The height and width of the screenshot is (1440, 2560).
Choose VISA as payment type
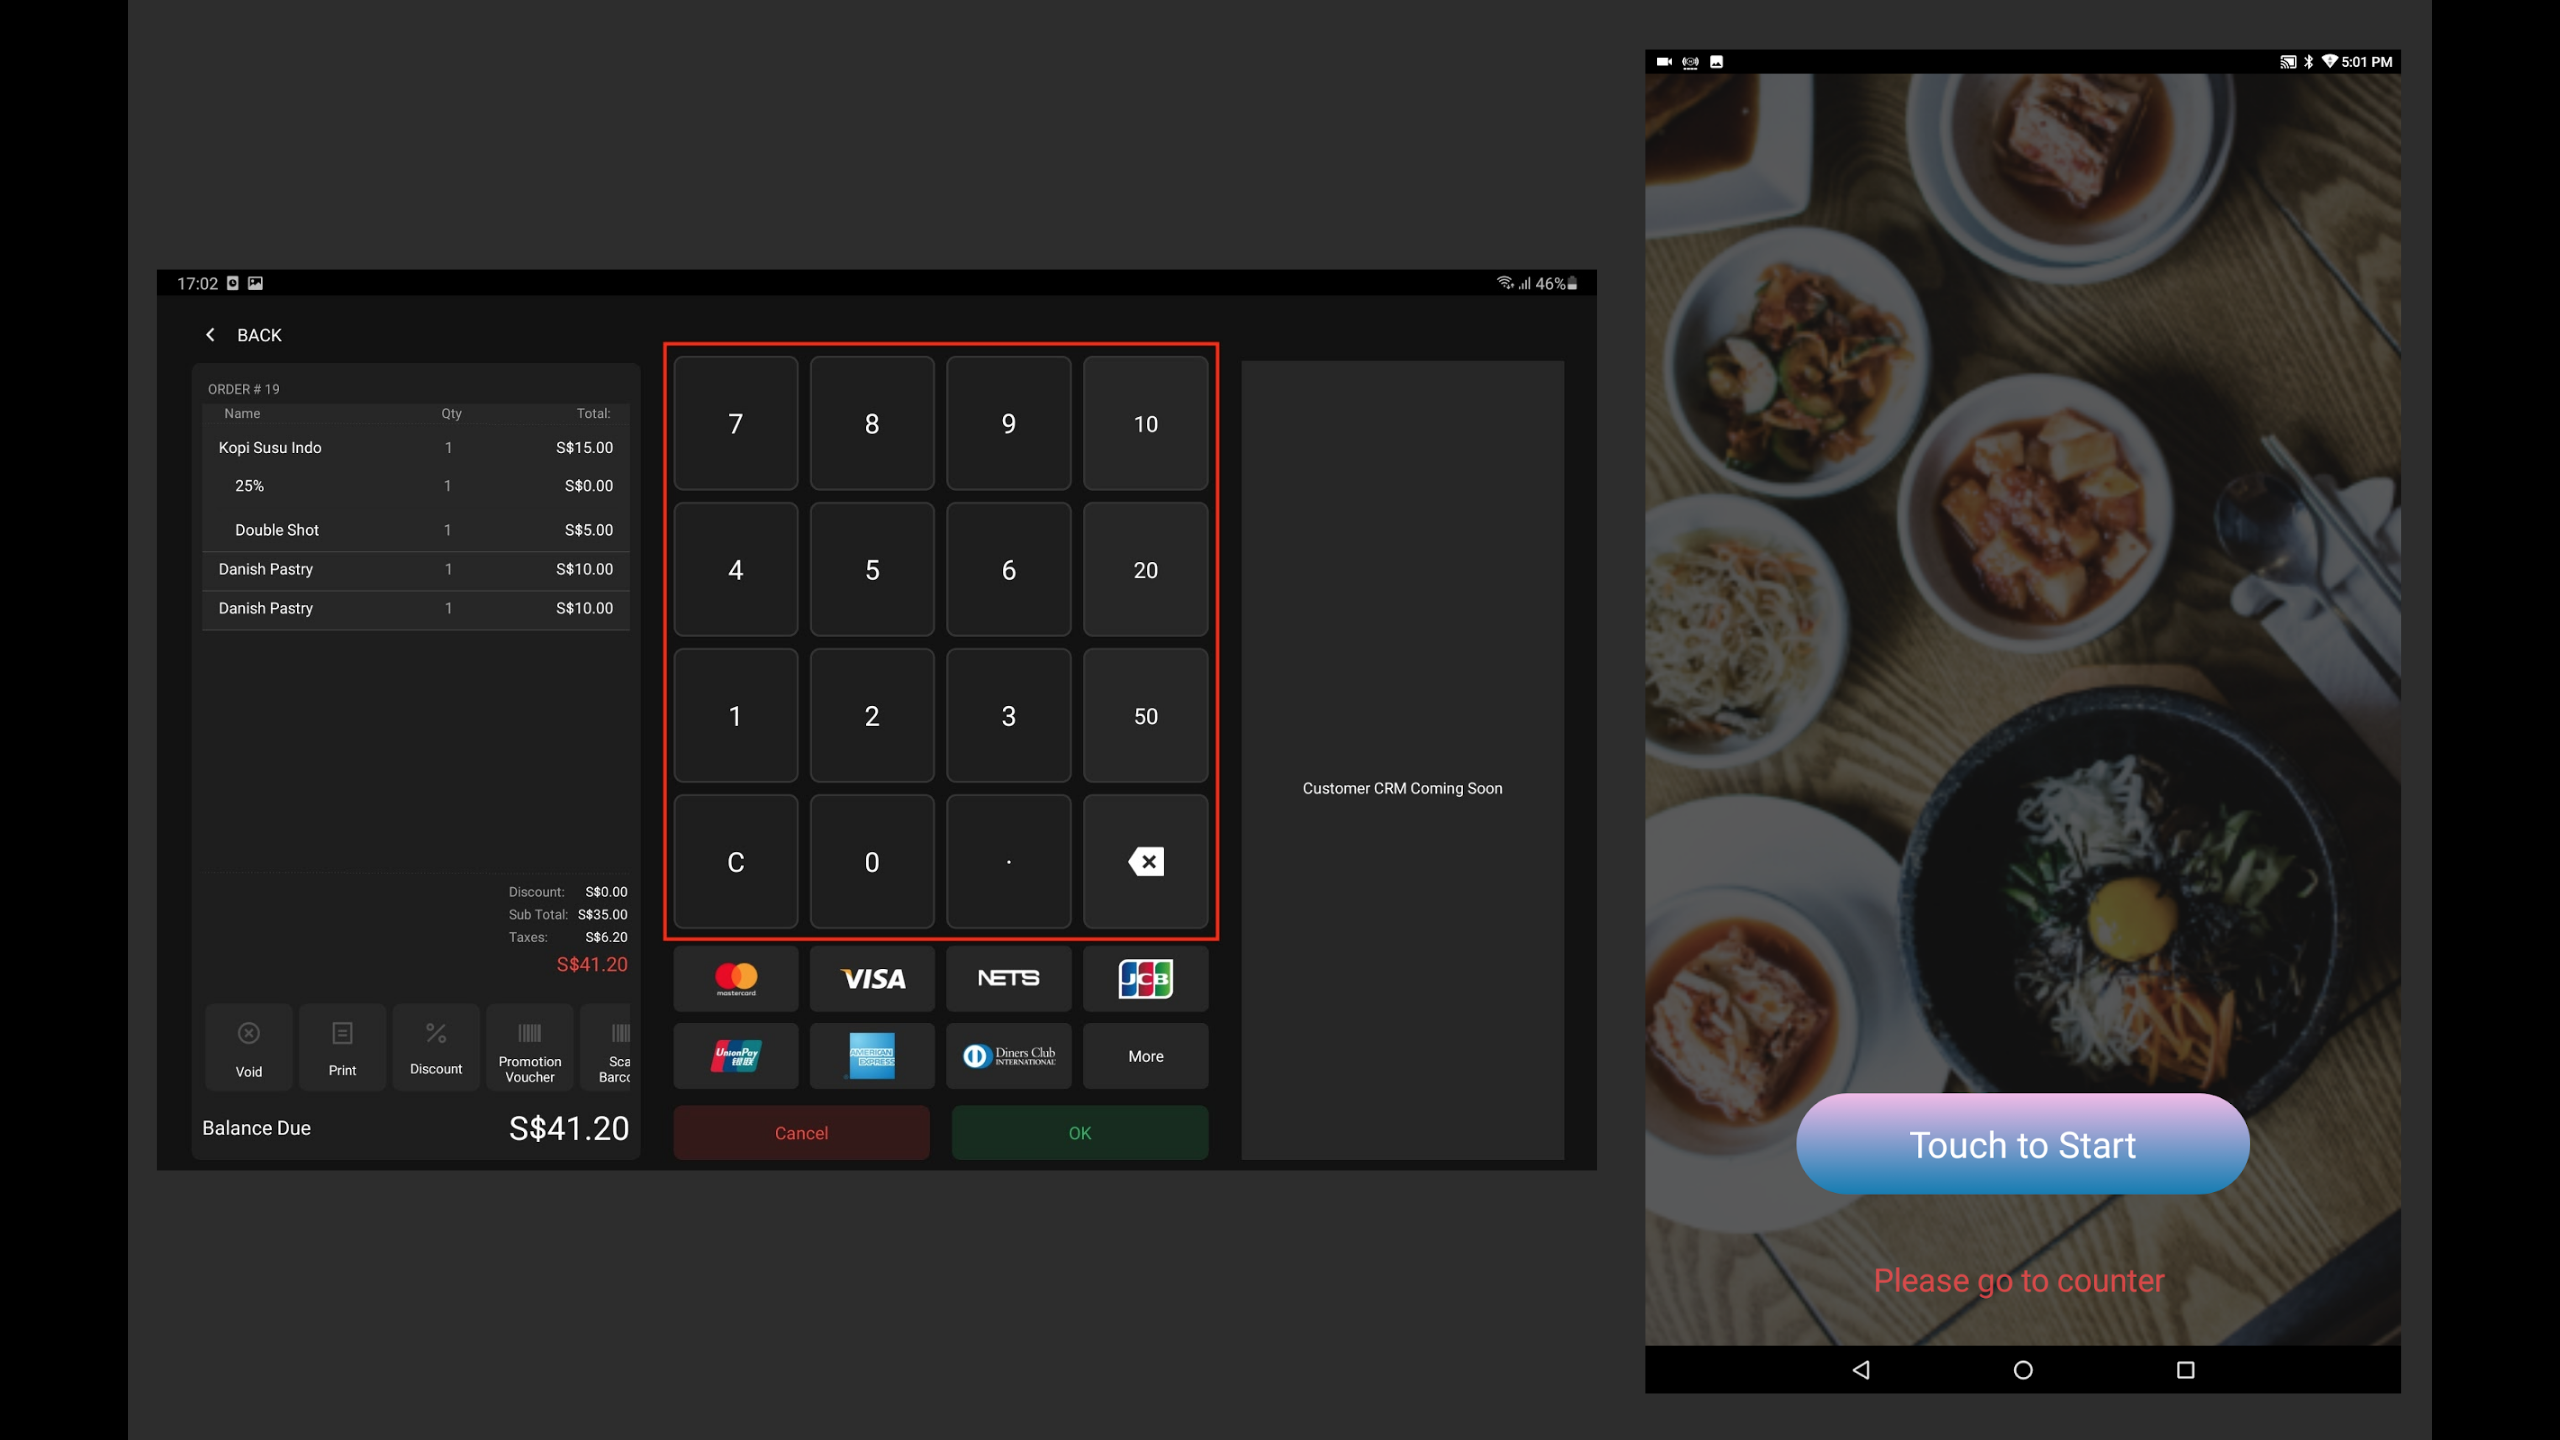click(871, 978)
